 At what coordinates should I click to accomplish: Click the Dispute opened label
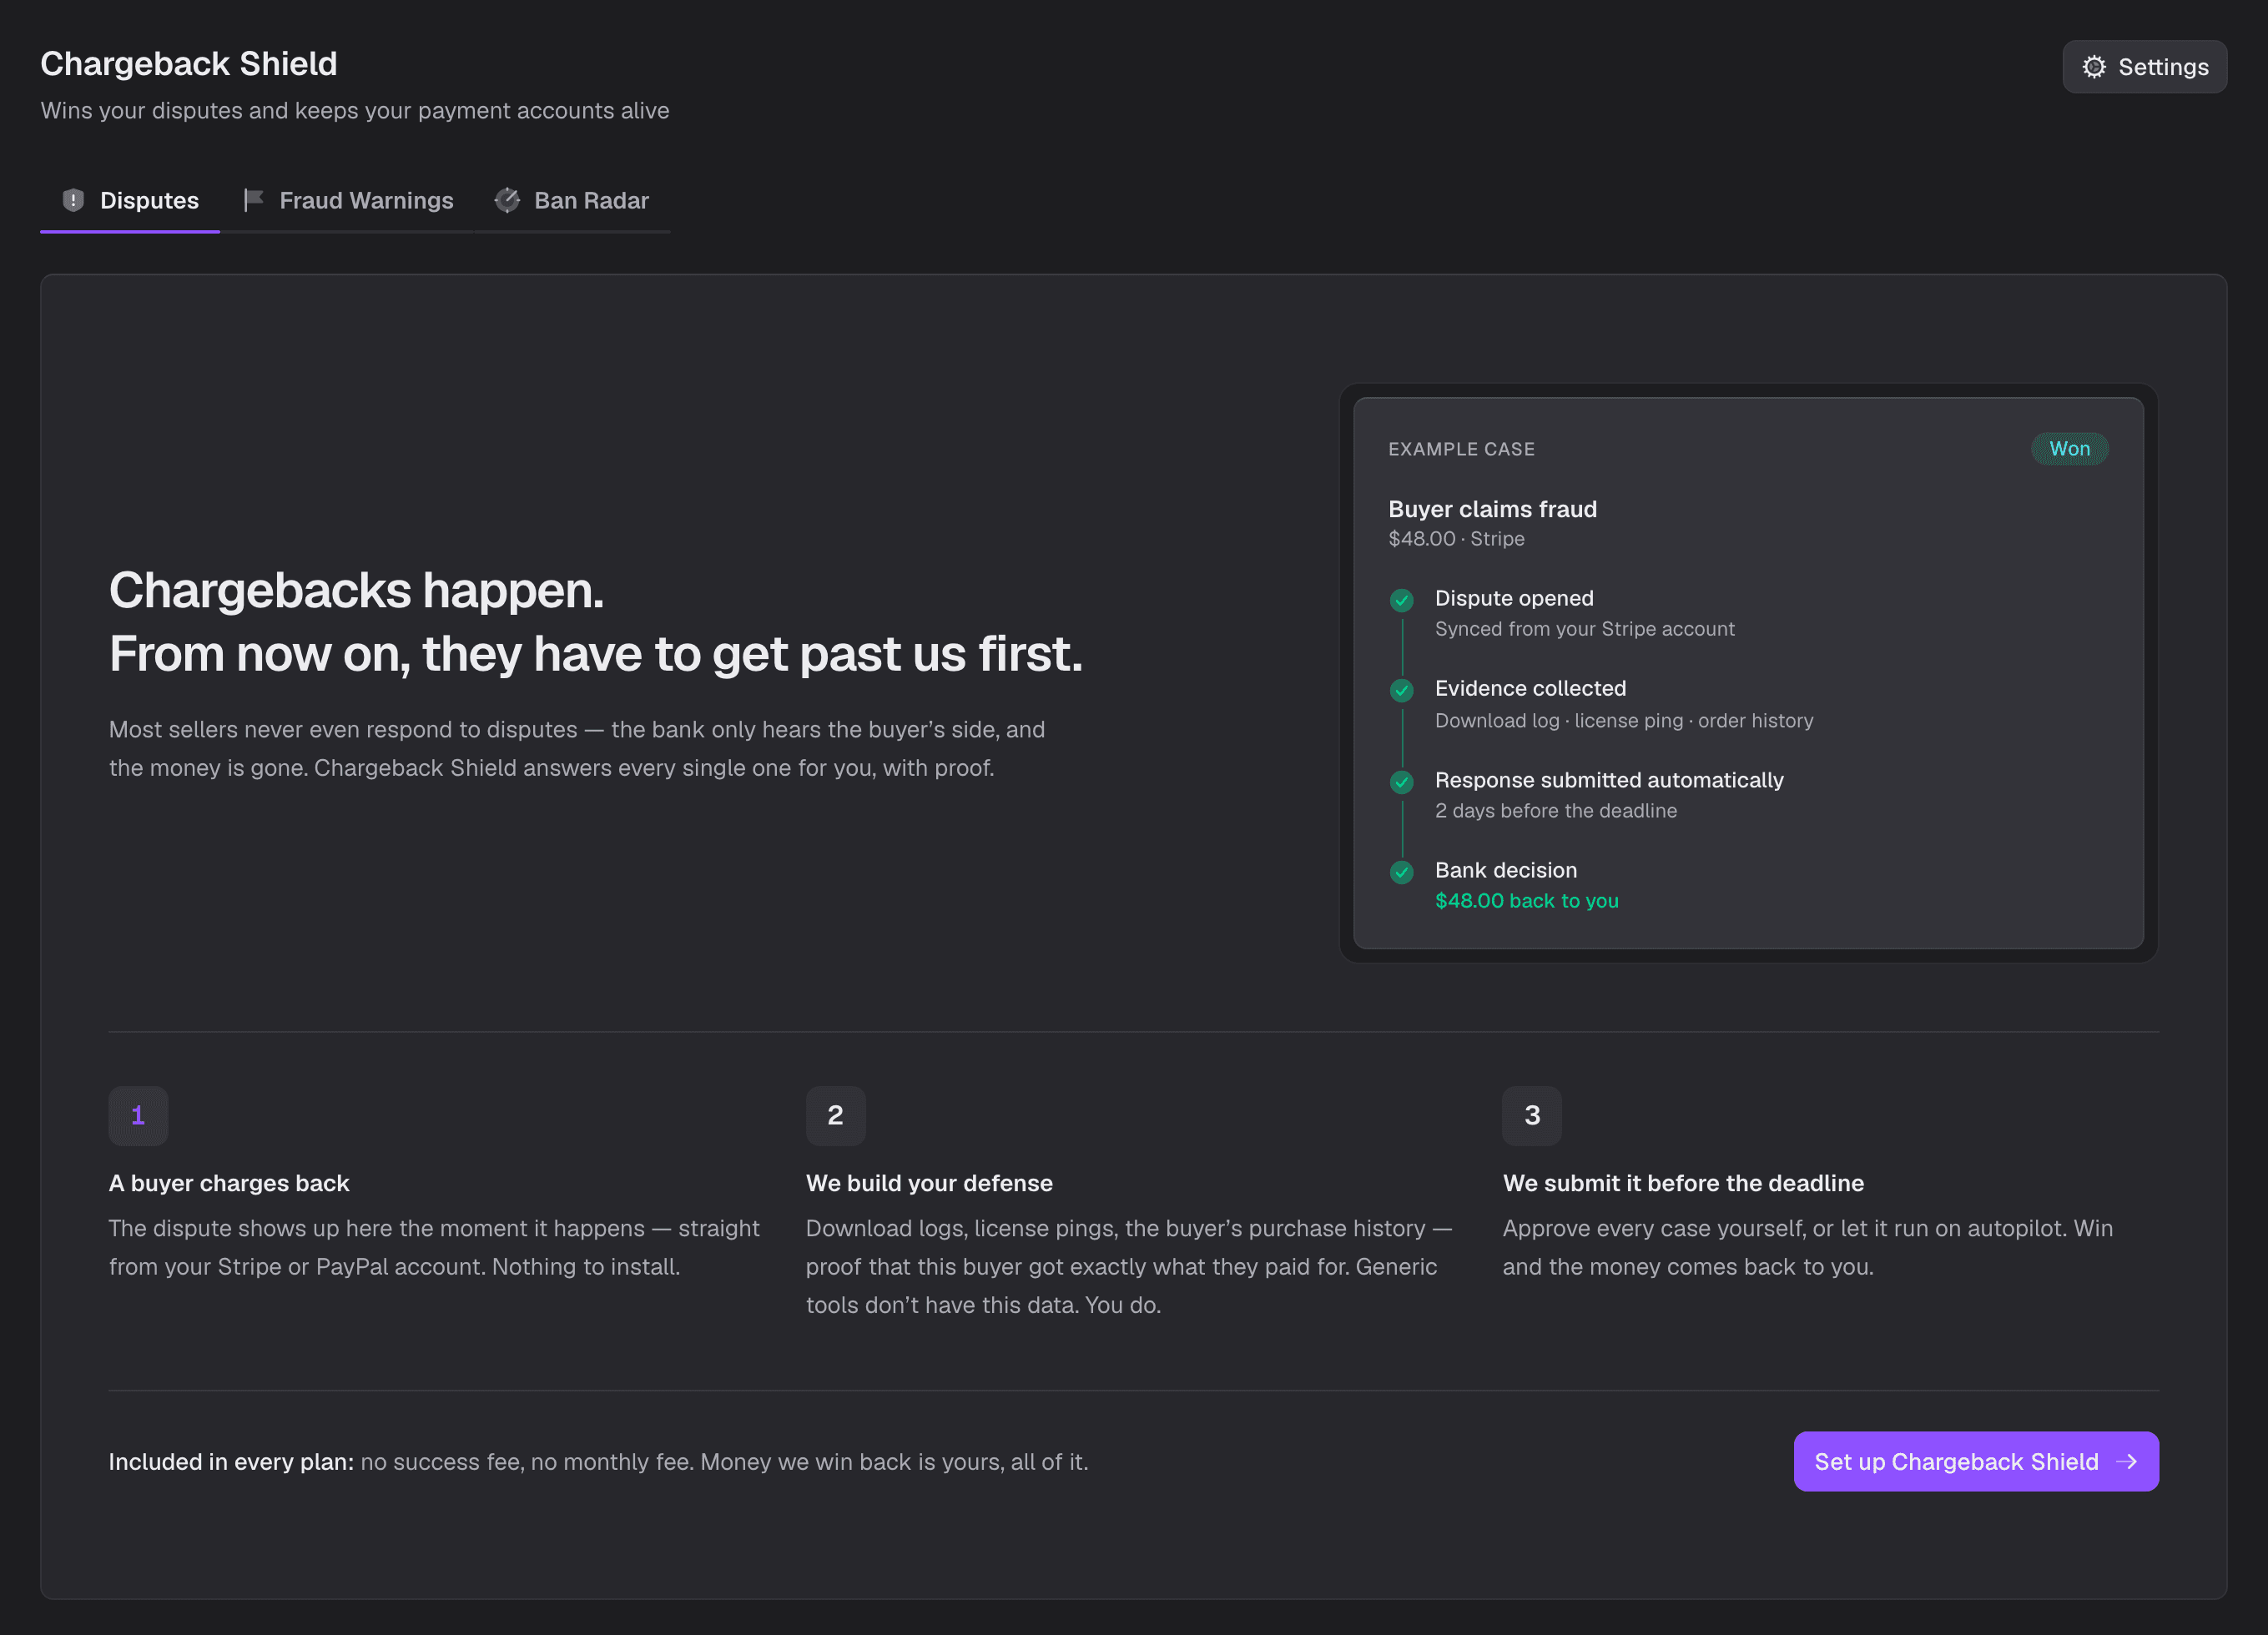(x=1514, y=598)
